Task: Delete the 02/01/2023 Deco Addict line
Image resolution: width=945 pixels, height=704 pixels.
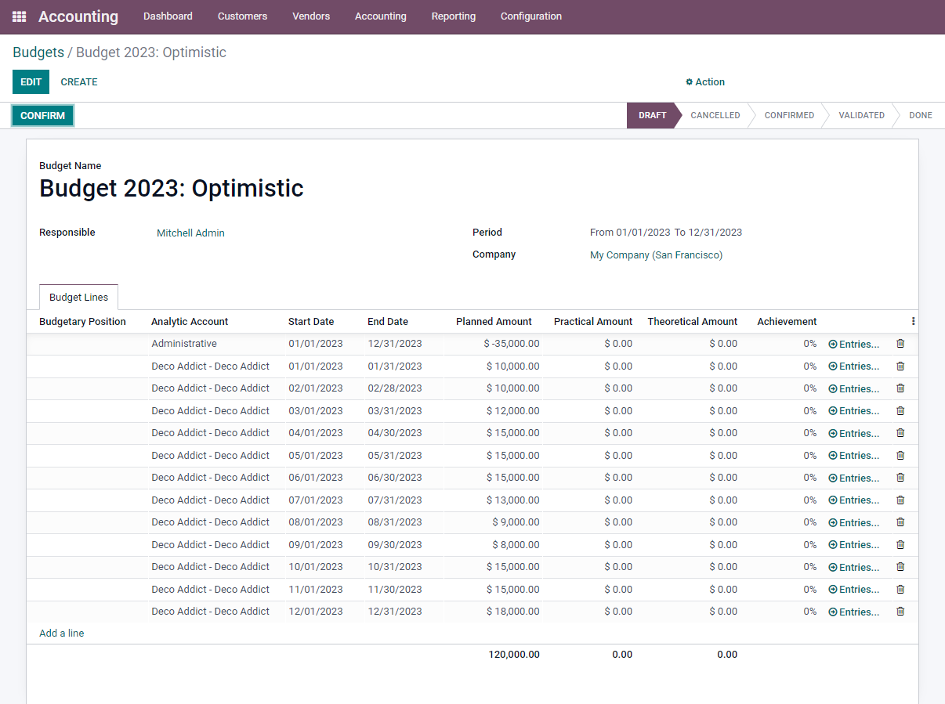Action: pyautogui.click(x=900, y=388)
